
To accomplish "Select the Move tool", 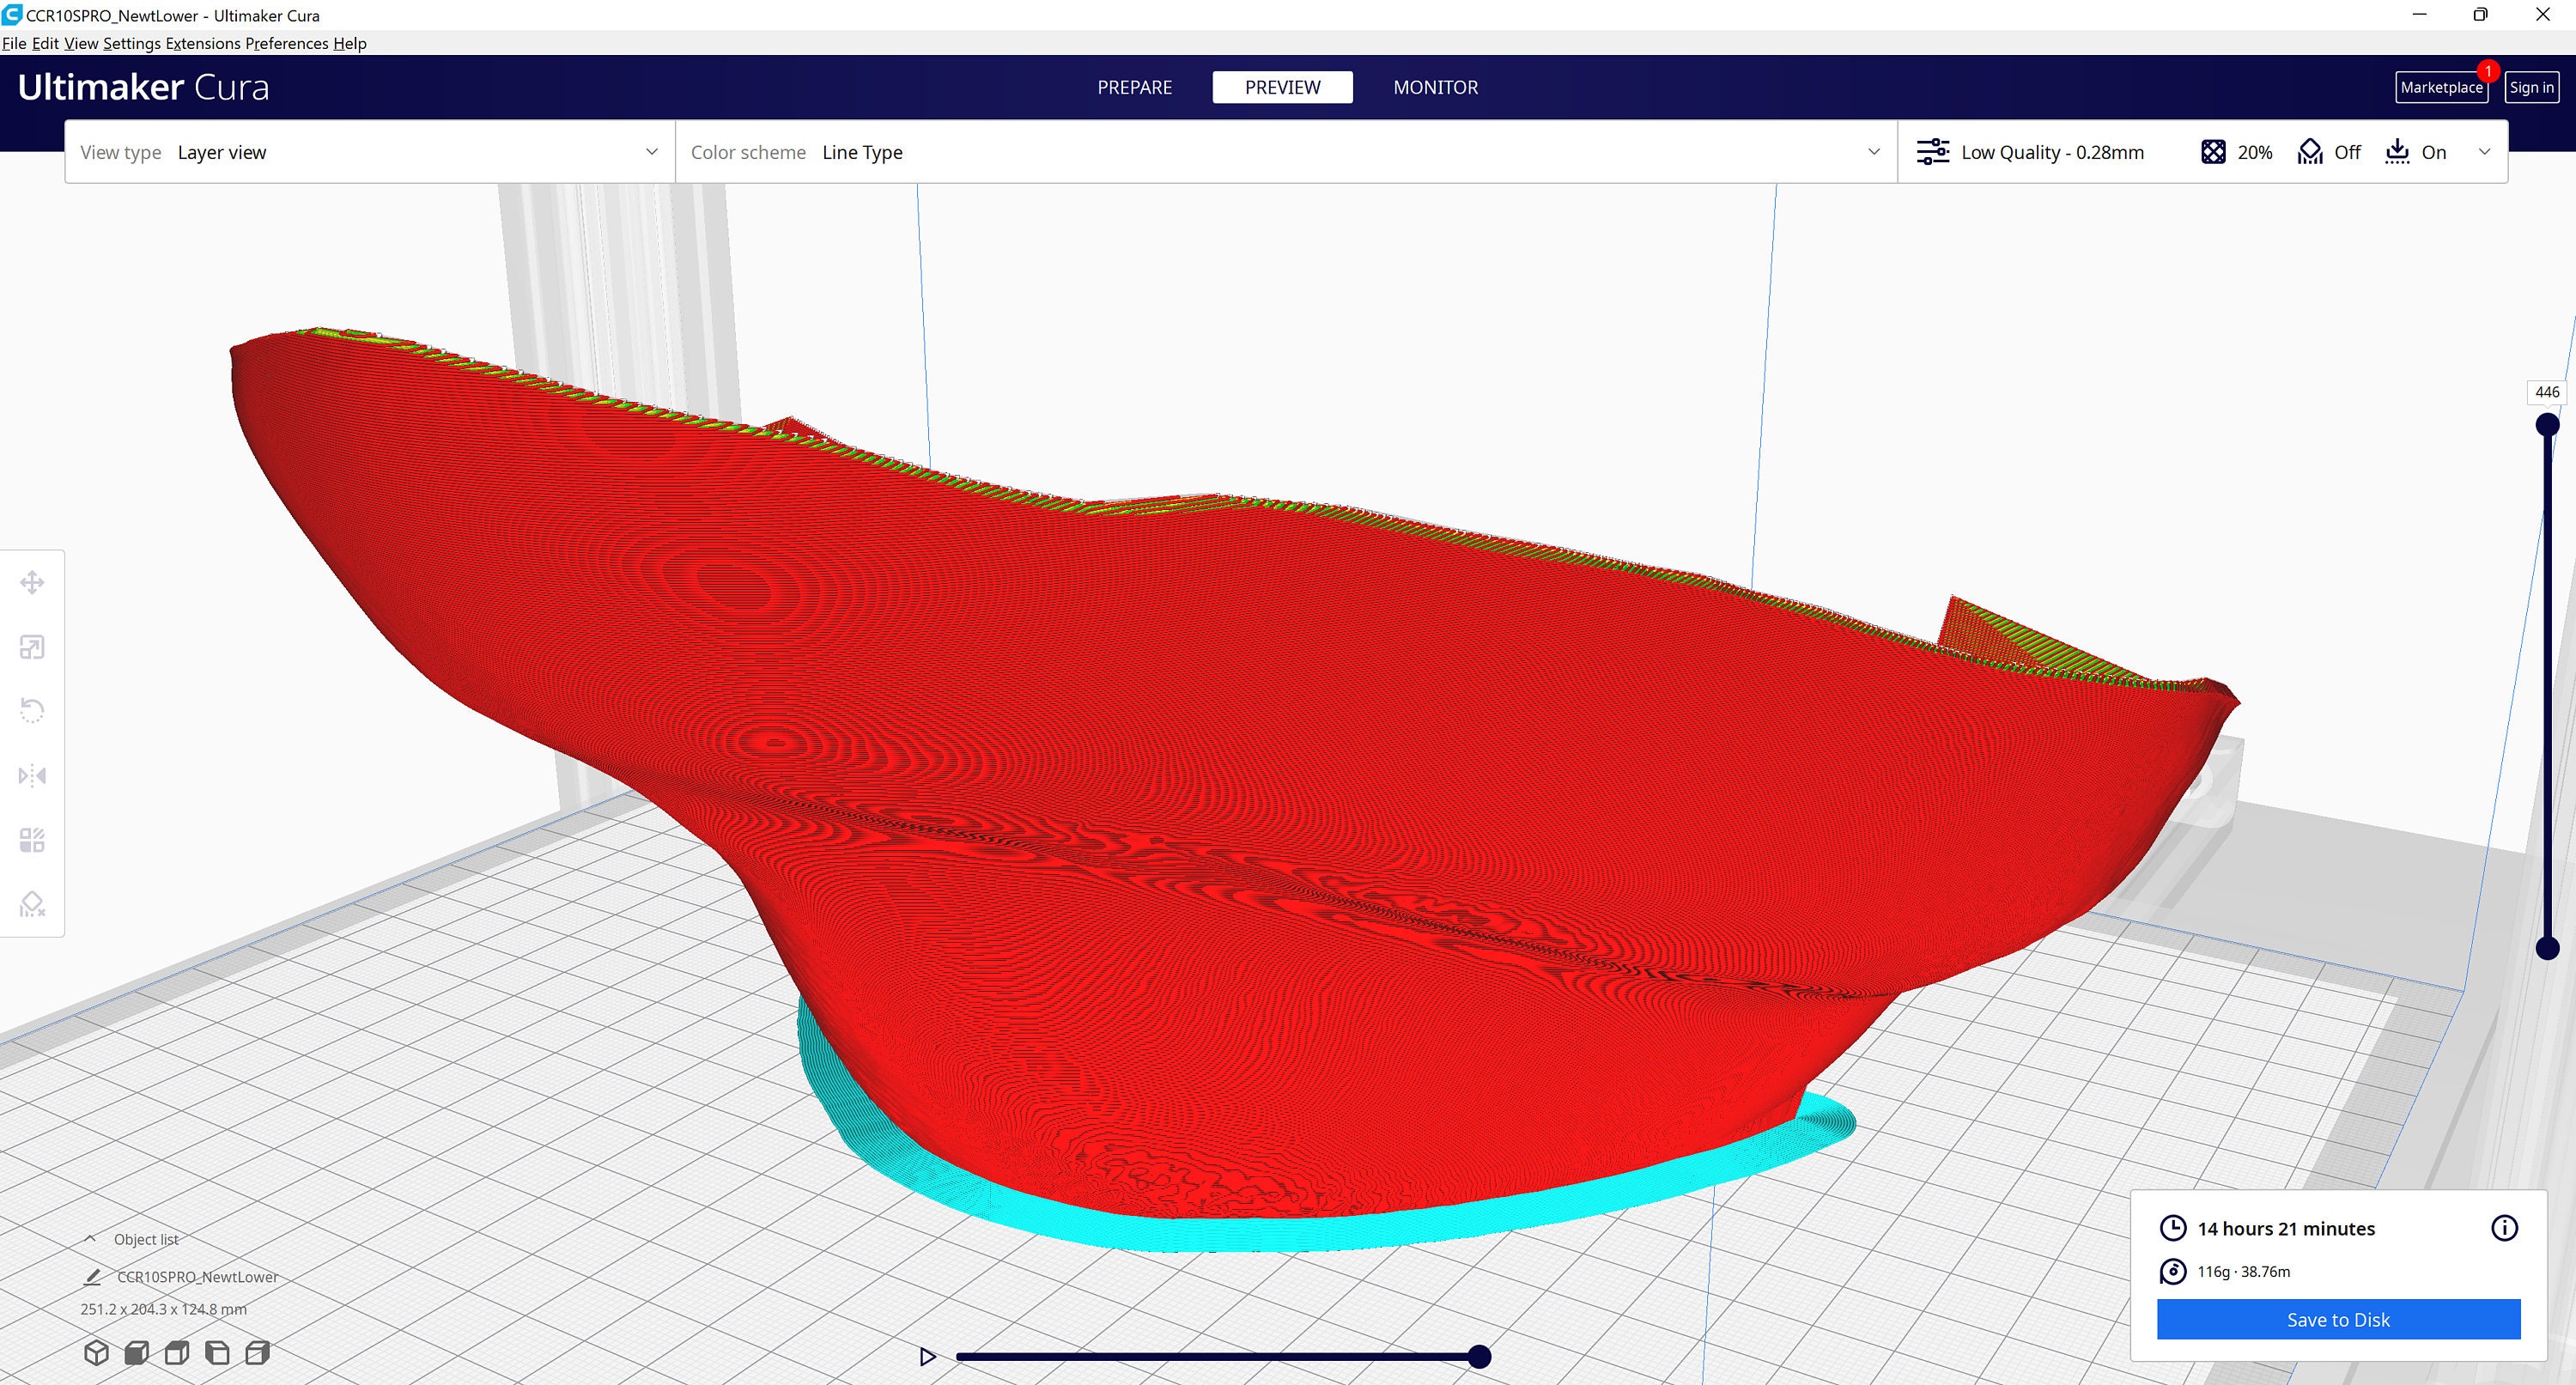I will 33,581.
